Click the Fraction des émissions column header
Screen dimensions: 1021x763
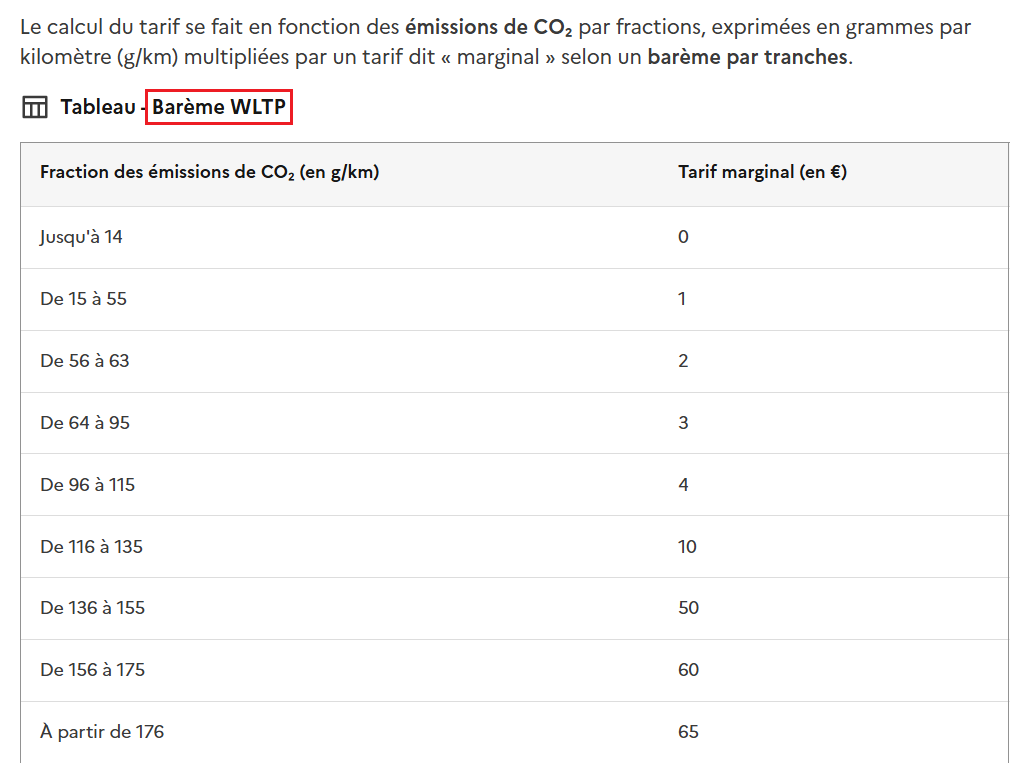pos(209,173)
